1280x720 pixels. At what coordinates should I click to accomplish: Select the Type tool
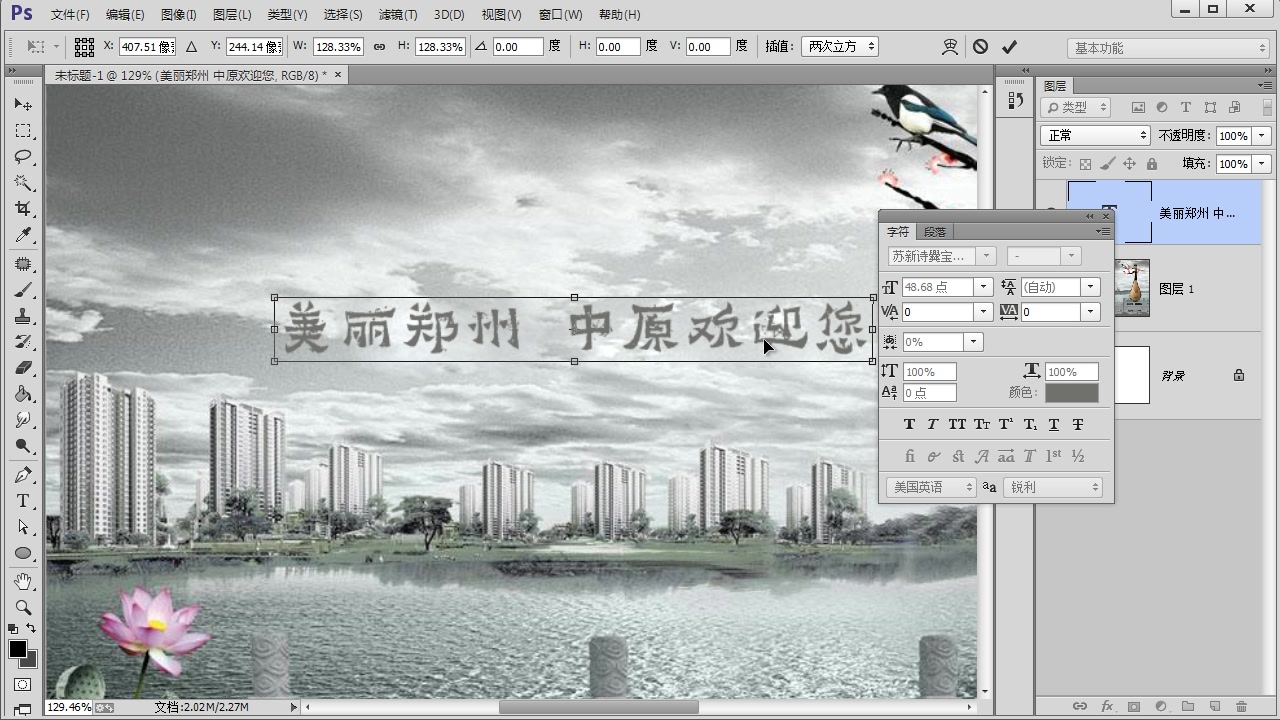tap(24, 501)
